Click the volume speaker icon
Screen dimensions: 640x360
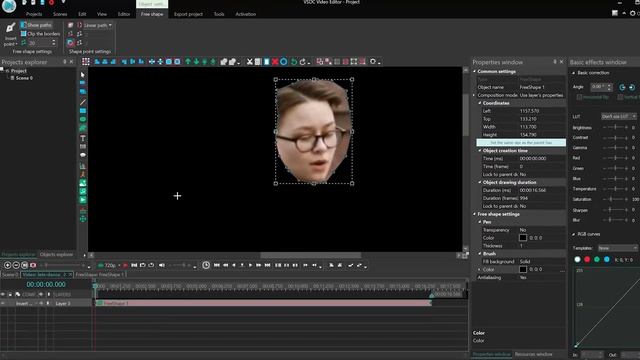[x=162, y=265]
